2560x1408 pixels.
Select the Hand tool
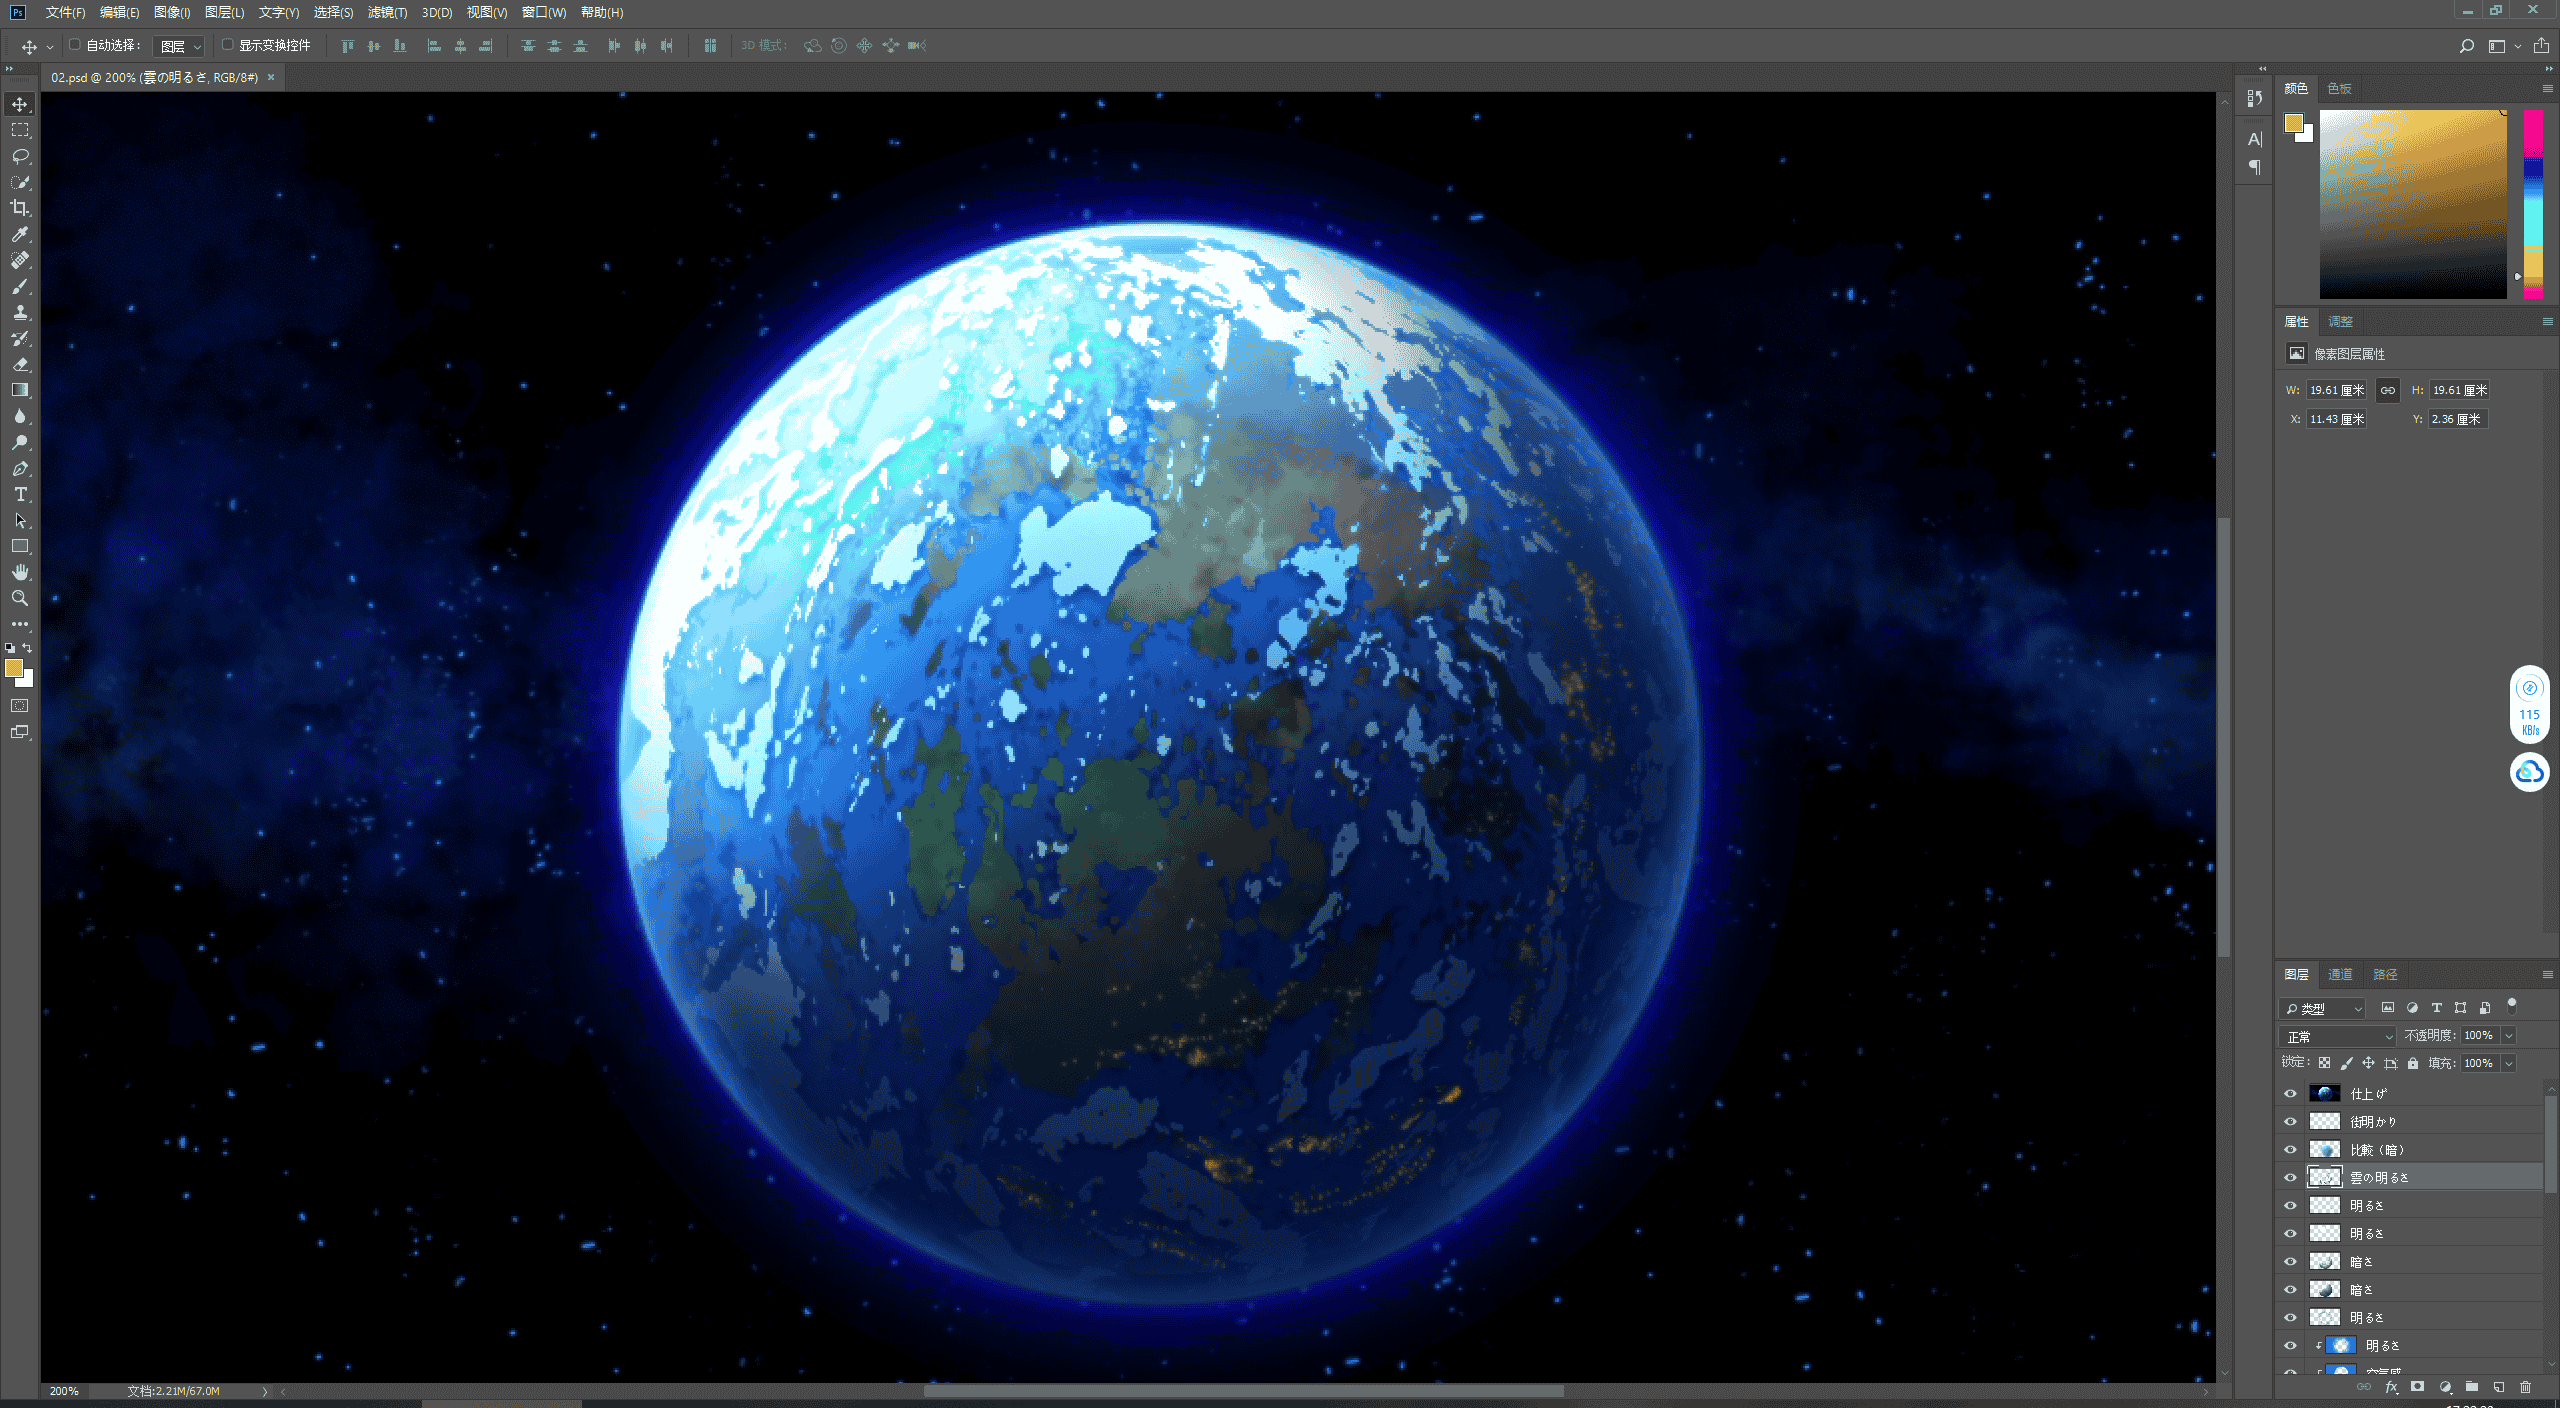[20, 572]
